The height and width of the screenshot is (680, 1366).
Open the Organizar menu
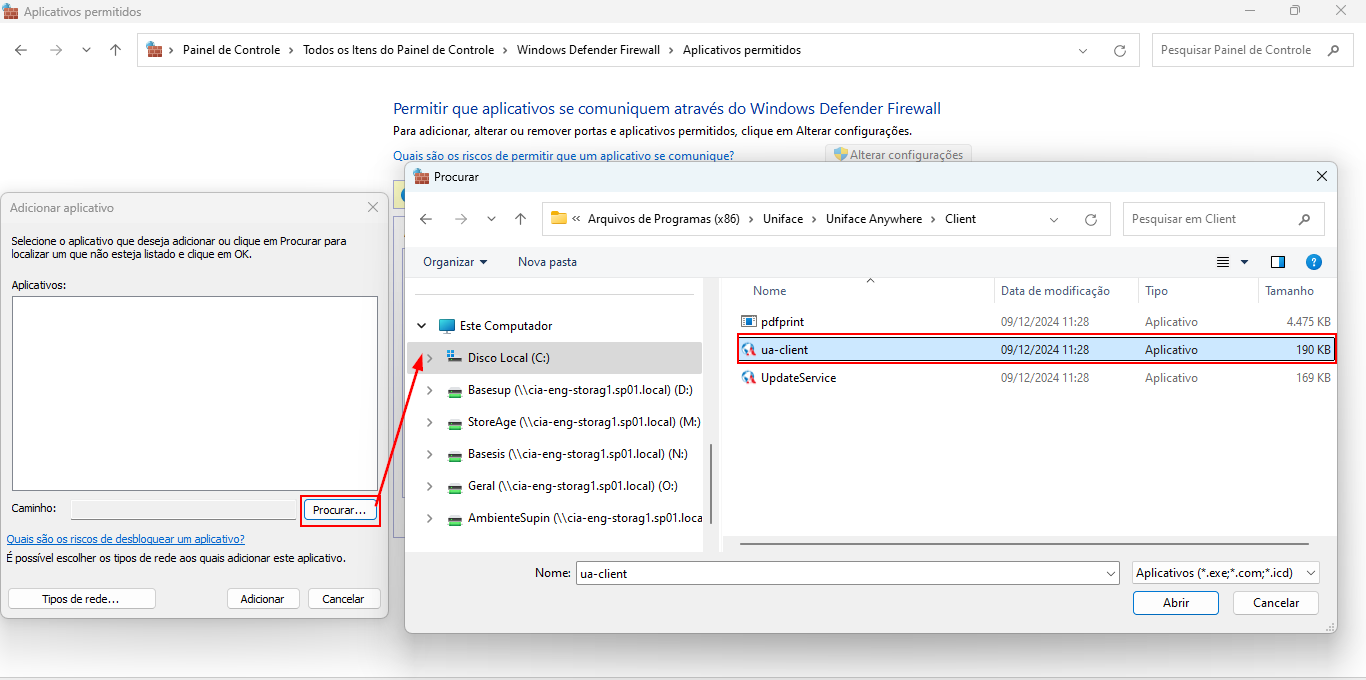click(455, 262)
